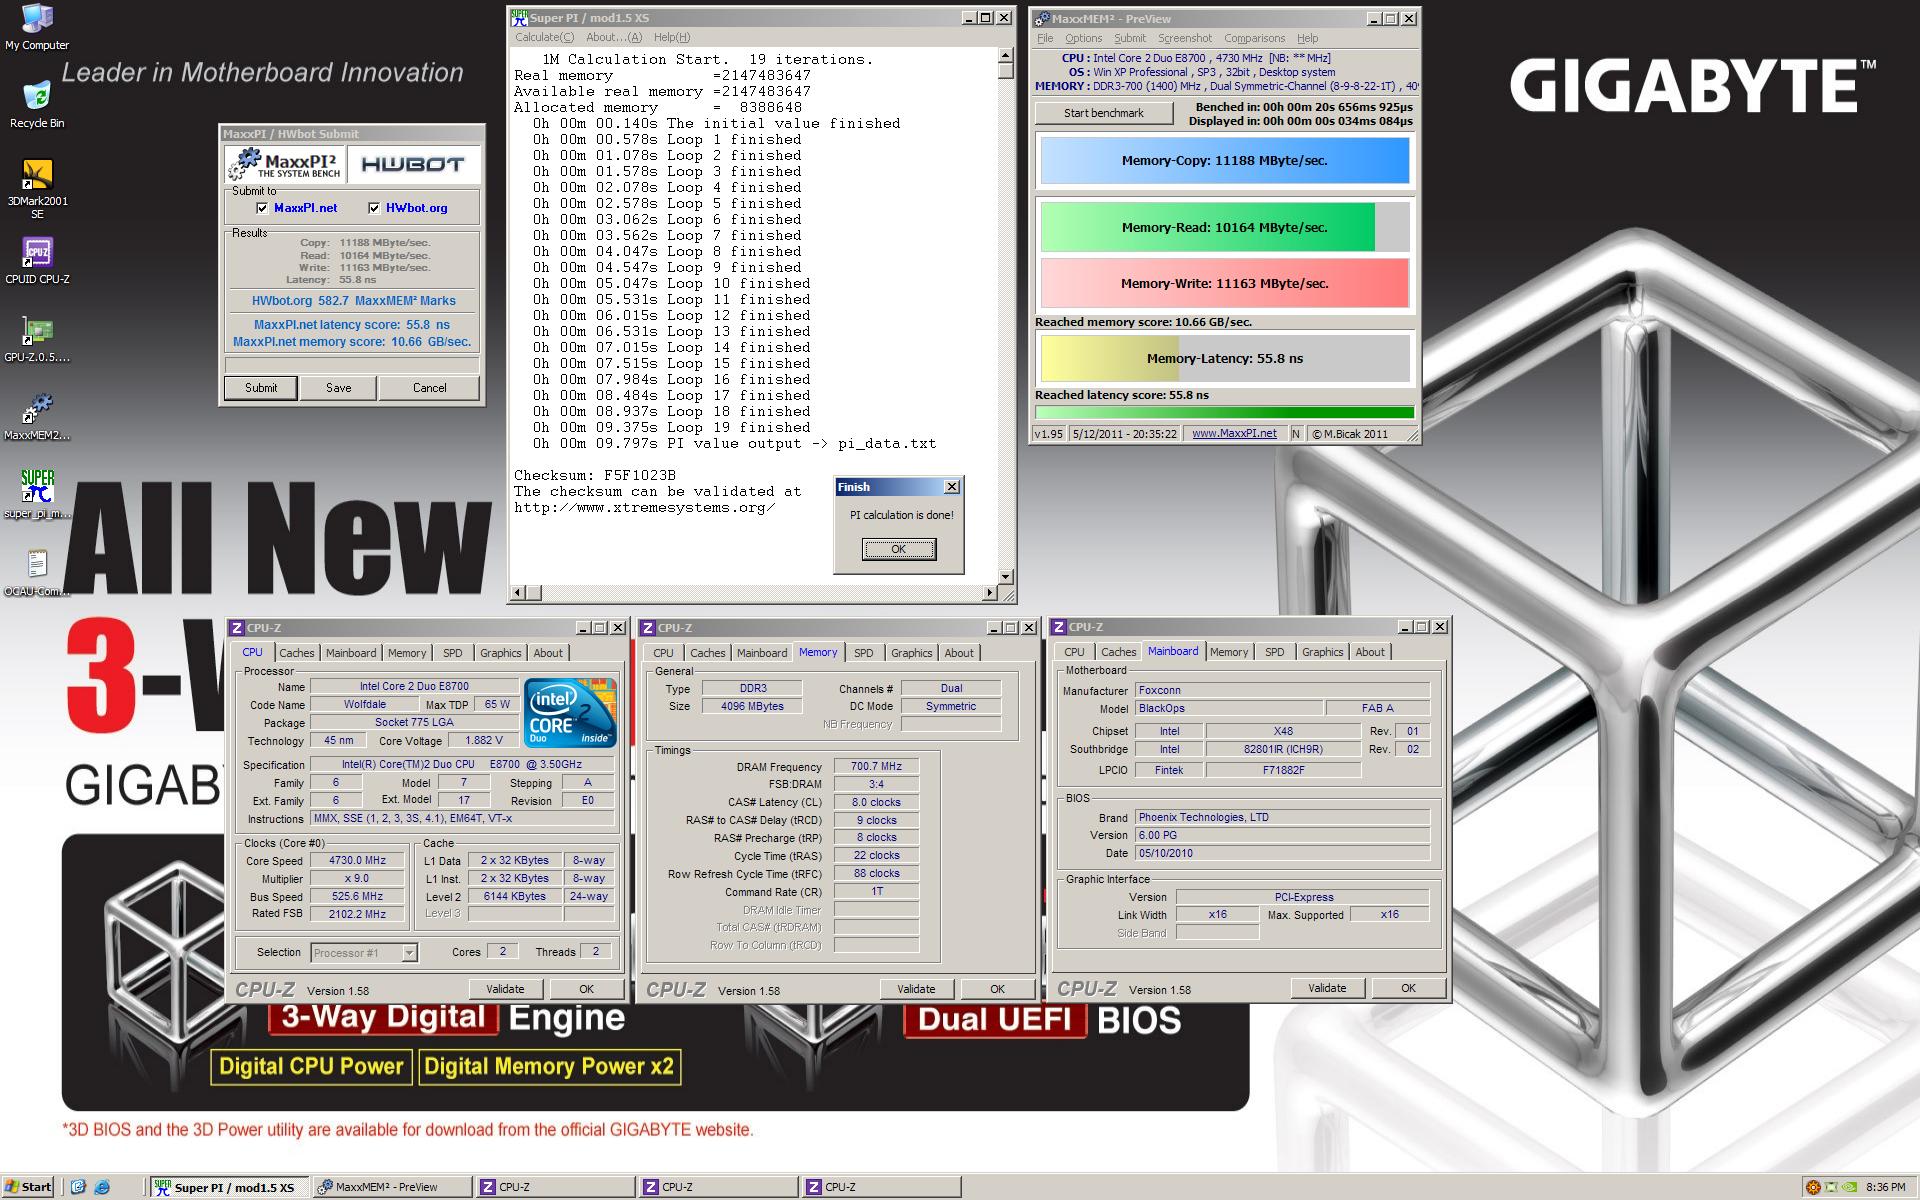Click Submit button in HWbot Submit window
The image size is (1920, 1200).
[261, 388]
